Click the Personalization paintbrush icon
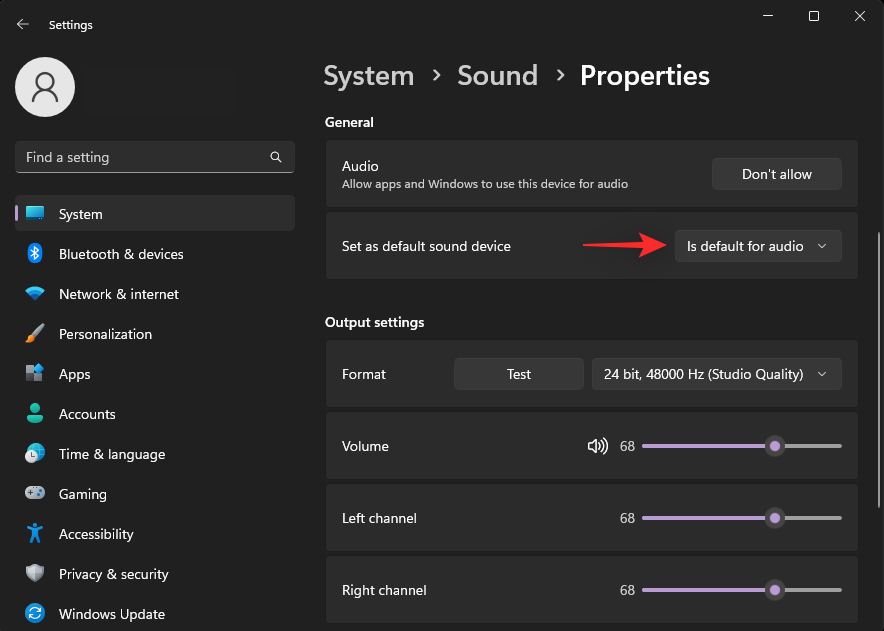 [35, 334]
